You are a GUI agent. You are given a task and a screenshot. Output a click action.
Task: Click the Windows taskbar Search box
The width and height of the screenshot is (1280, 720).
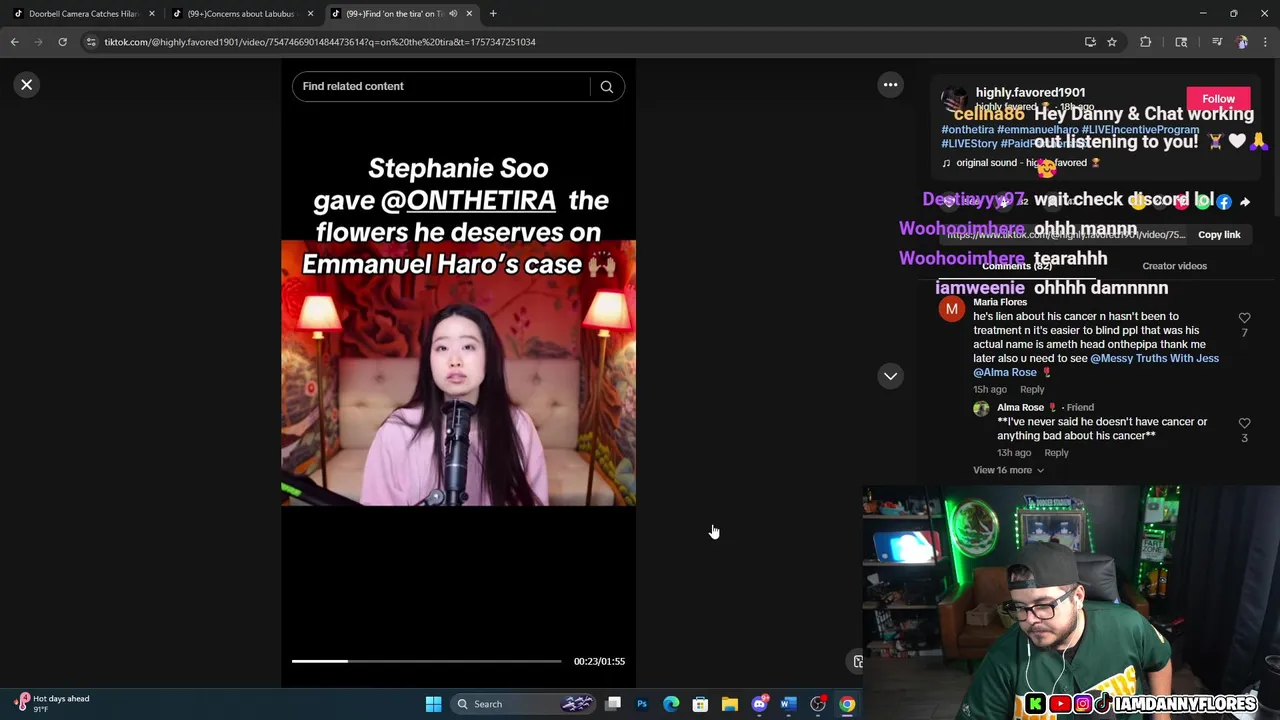tap(525, 704)
